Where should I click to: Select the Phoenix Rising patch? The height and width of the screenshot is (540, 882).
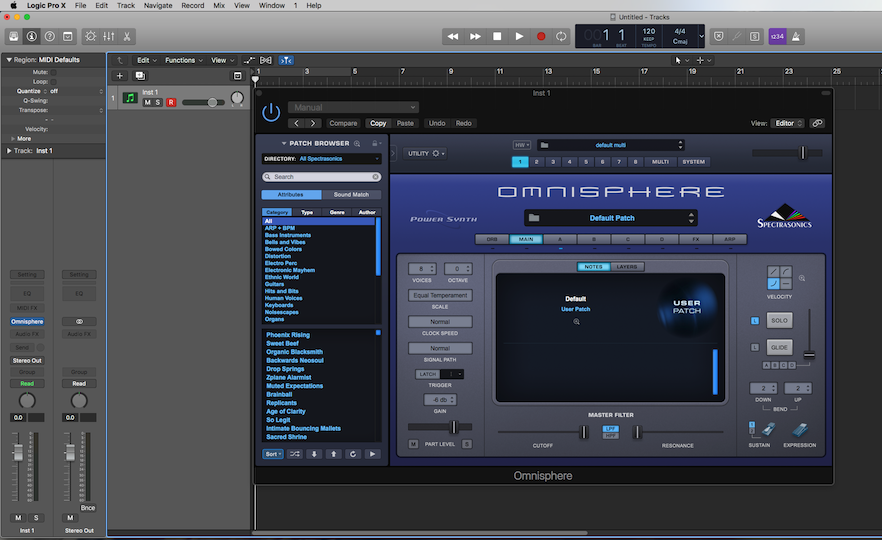(x=288, y=335)
